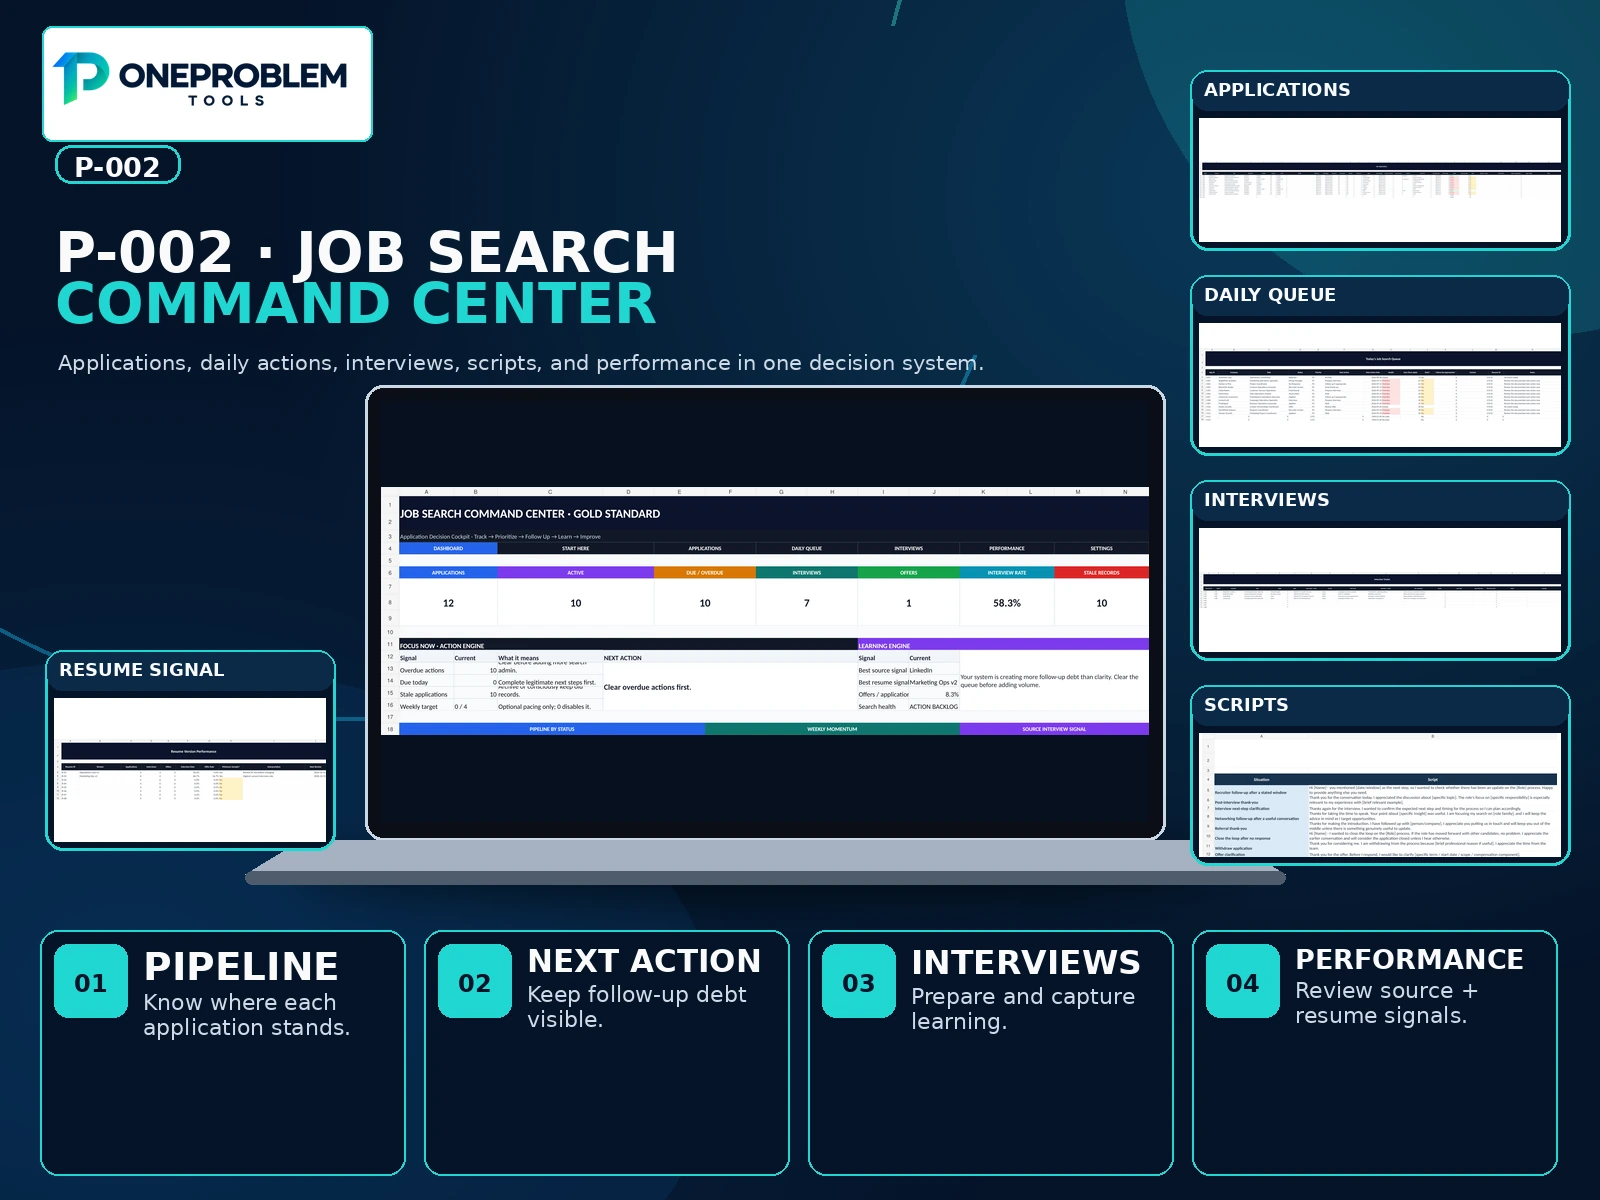Viewport: 1600px width, 1200px height.
Task: Select the Offers count value 1
Action: pyautogui.click(x=908, y=603)
